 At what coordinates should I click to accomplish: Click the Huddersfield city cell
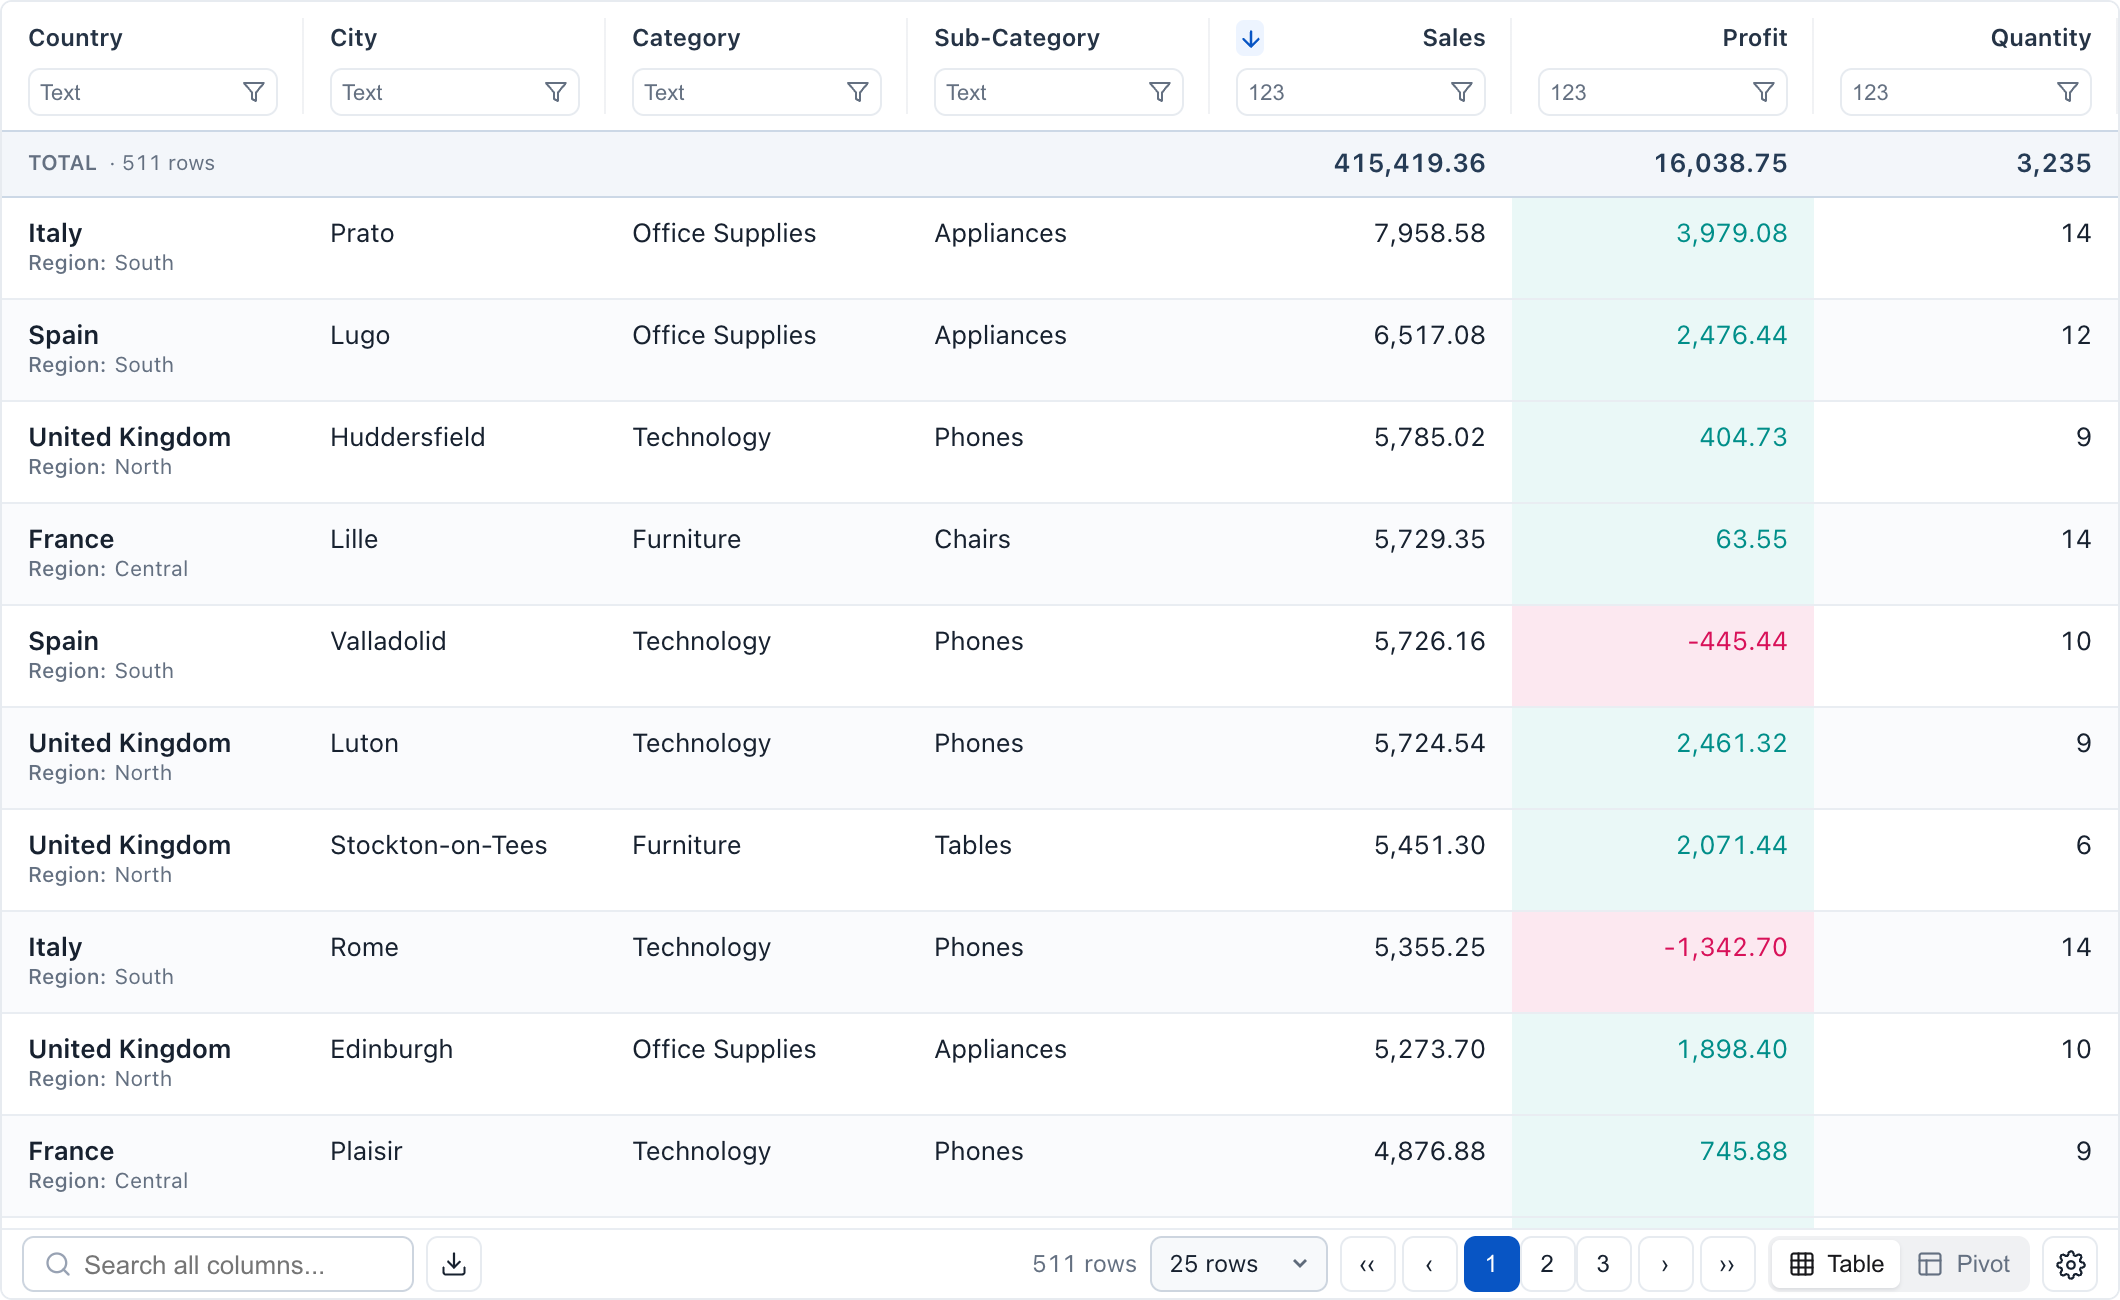tap(407, 437)
